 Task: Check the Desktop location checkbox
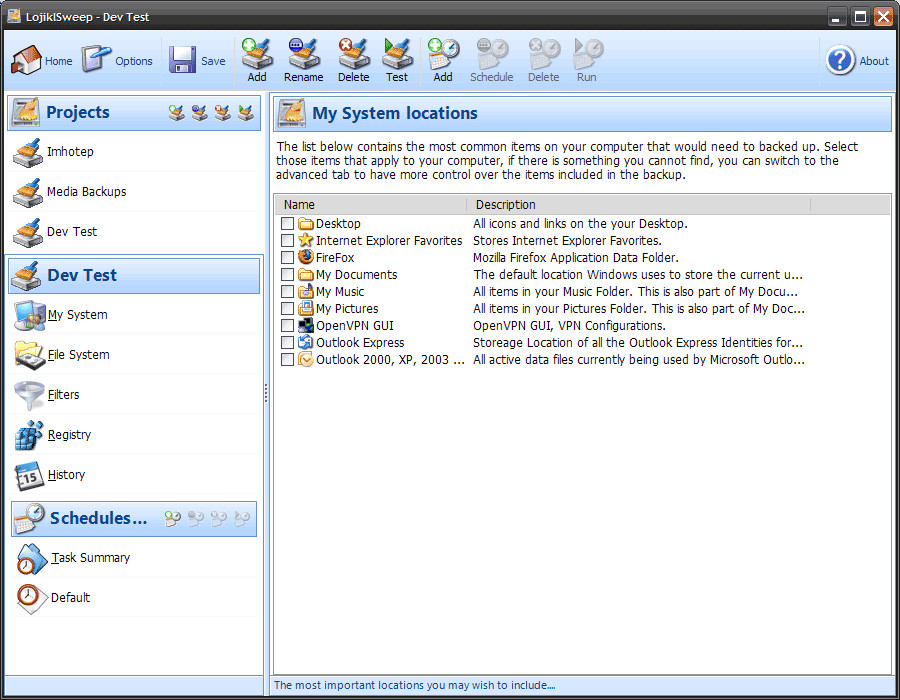pyautogui.click(x=288, y=223)
